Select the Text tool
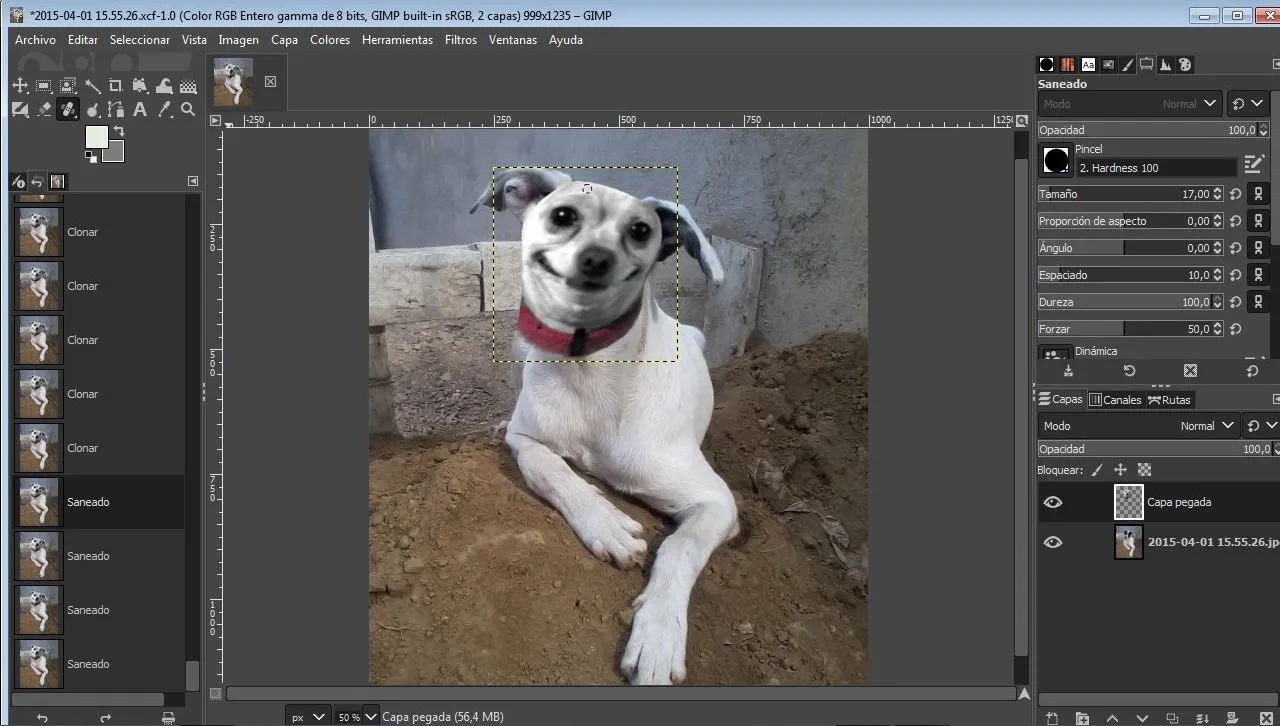 click(x=140, y=109)
